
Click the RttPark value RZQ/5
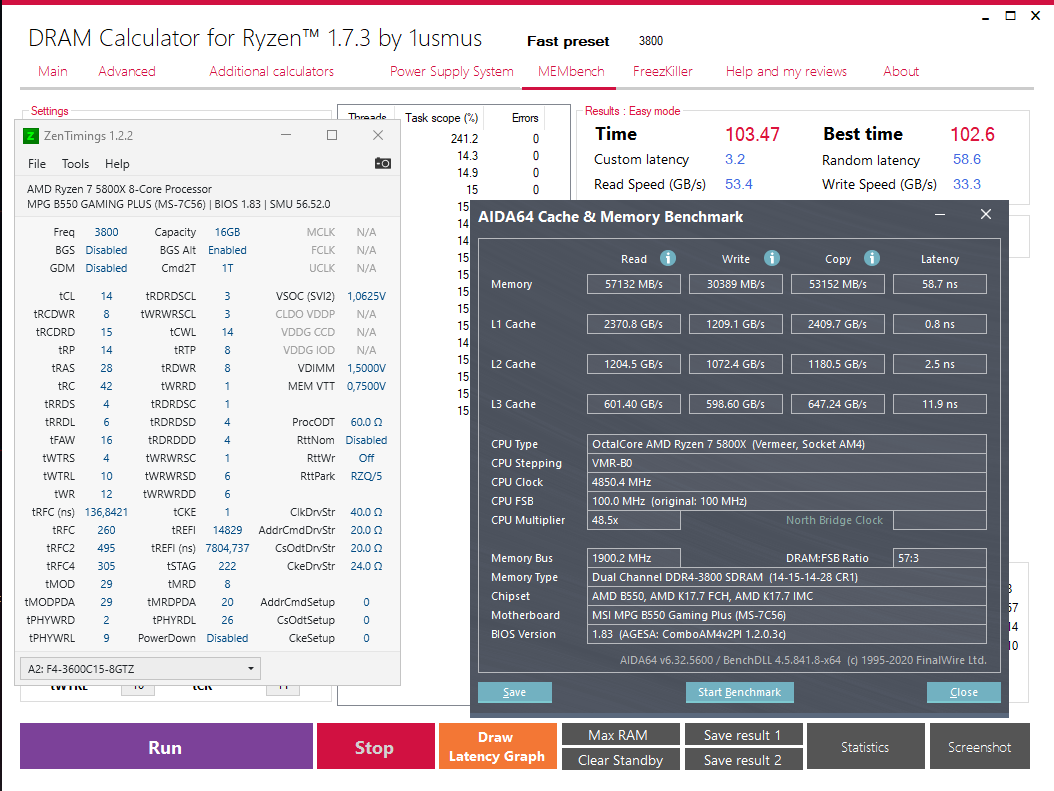tap(366, 476)
